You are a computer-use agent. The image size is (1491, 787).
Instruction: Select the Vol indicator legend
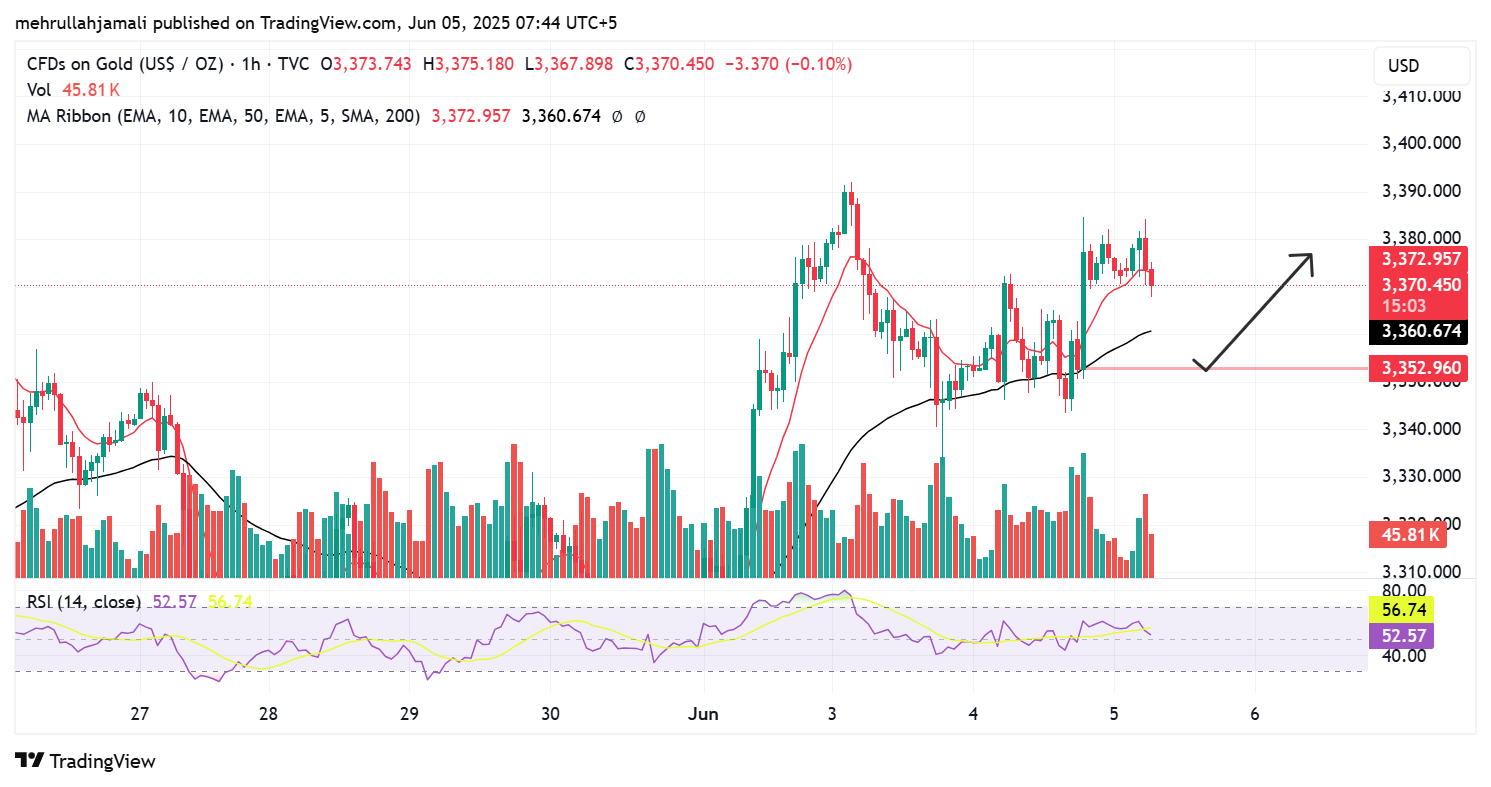[39, 90]
